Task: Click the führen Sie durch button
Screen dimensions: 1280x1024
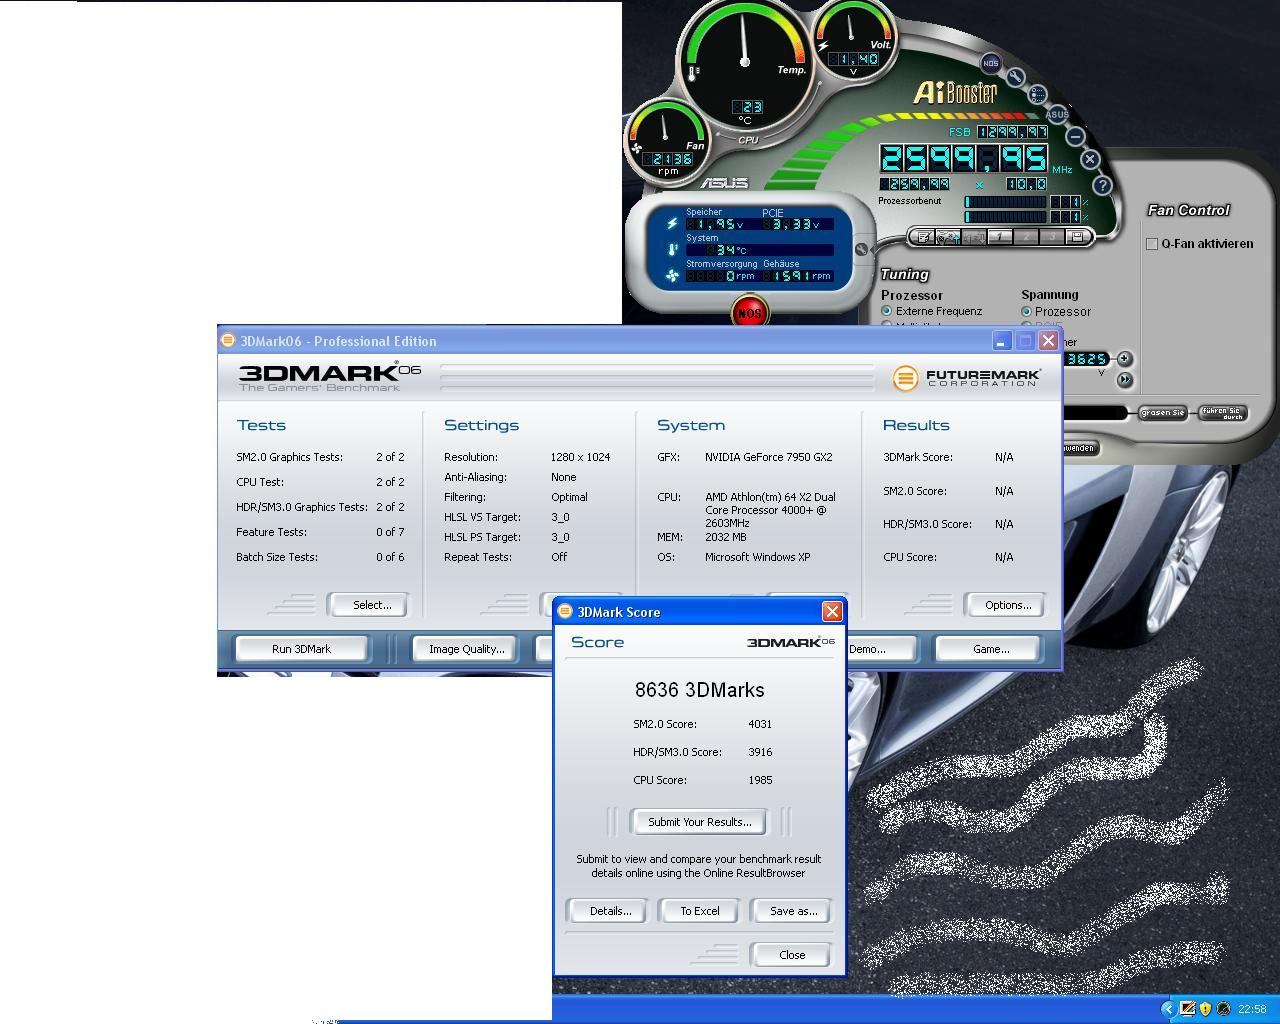Action: (x=1222, y=412)
